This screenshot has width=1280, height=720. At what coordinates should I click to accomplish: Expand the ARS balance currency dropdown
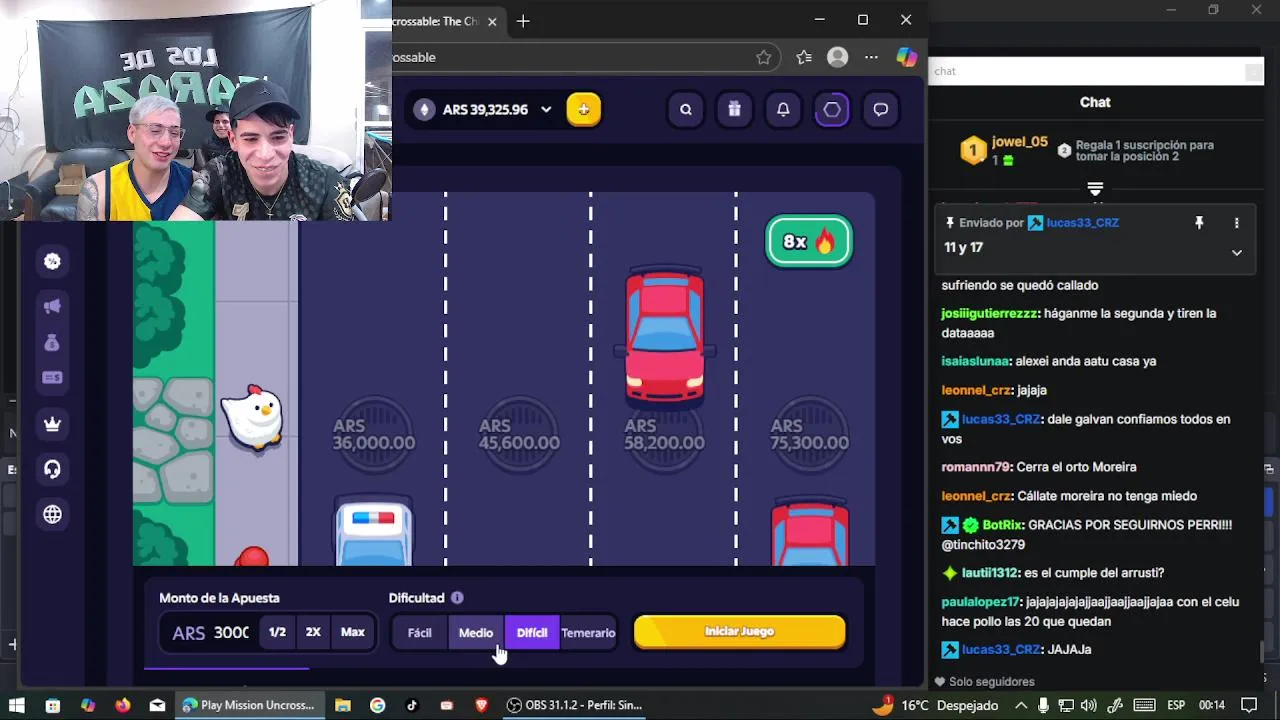tap(546, 110)
